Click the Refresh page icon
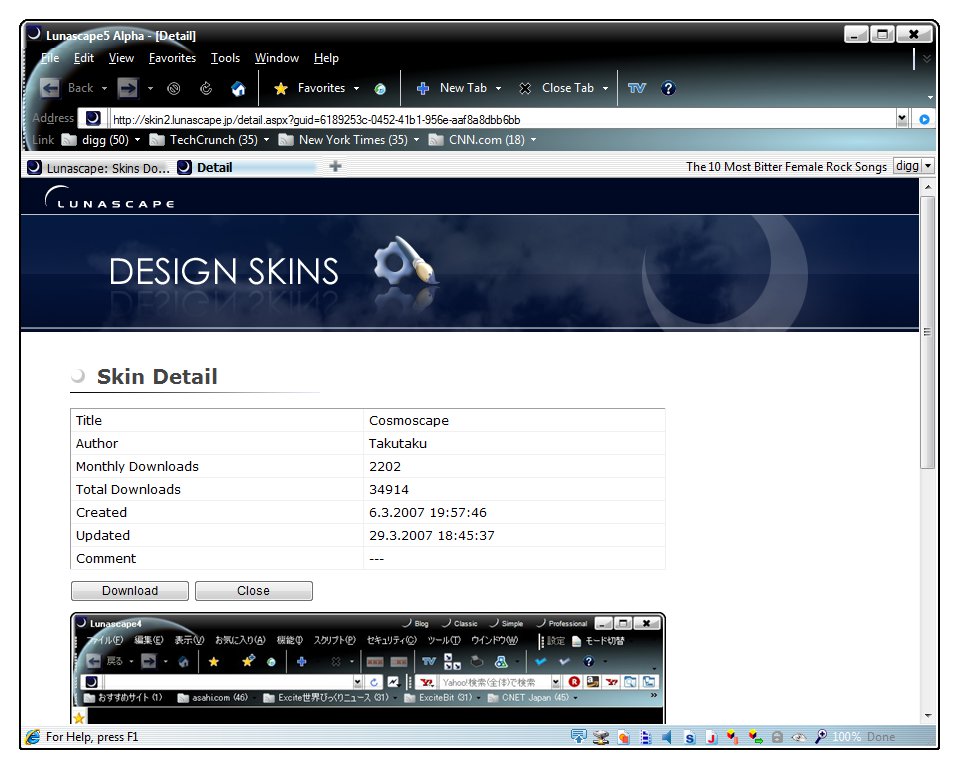This screenshot has height=771, width=954. pos(206,89)
